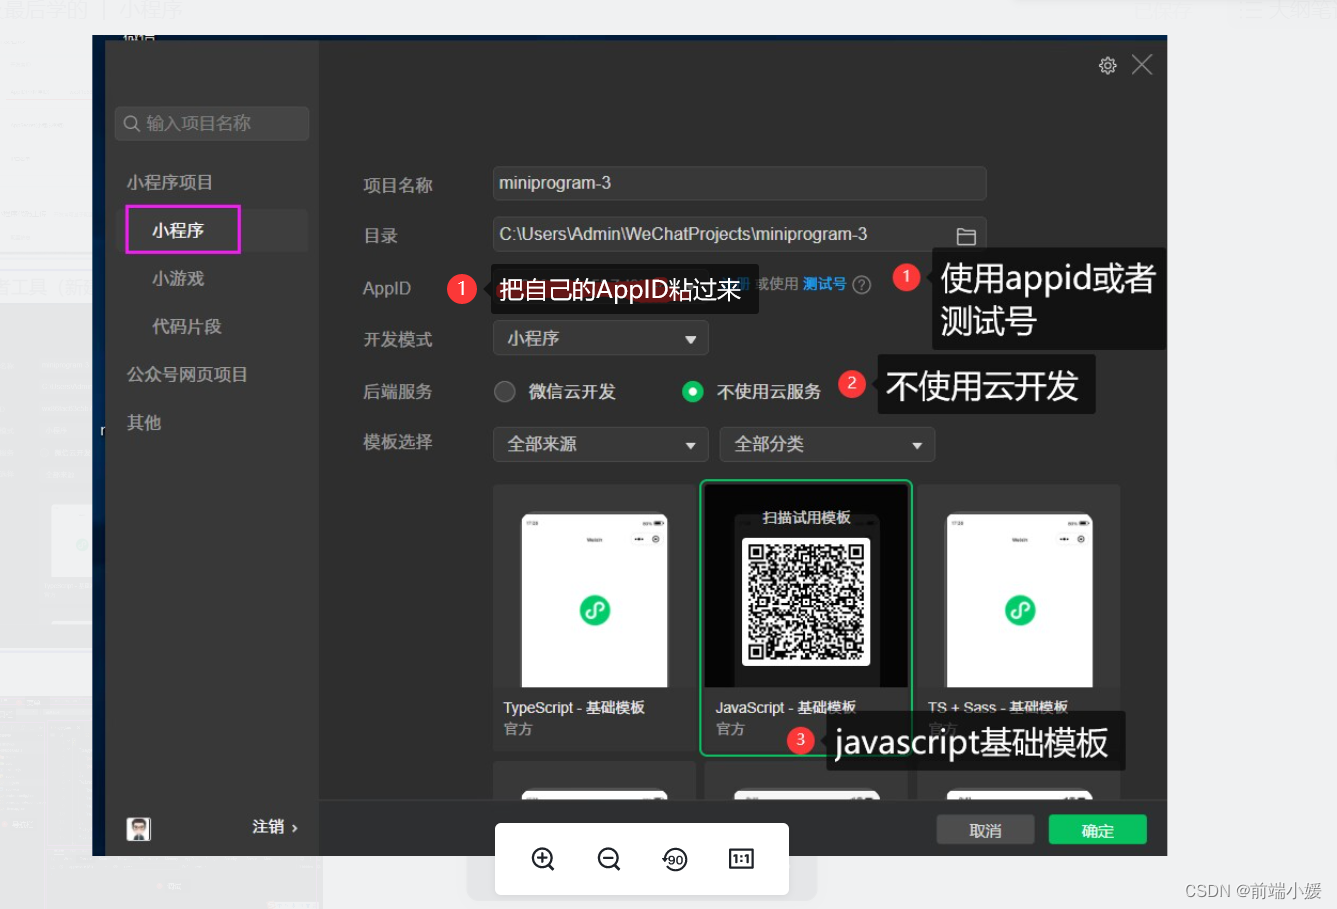Click the 测试号 link
The height and width of the screenshot is (909, 1337).
(824, 284)
